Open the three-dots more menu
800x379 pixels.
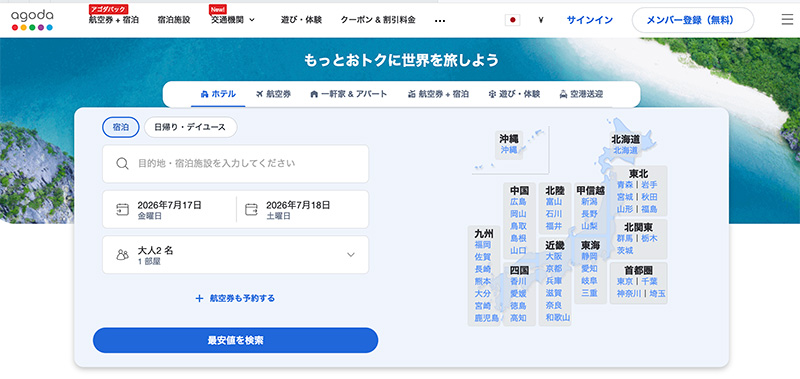(x=440, y=21)
